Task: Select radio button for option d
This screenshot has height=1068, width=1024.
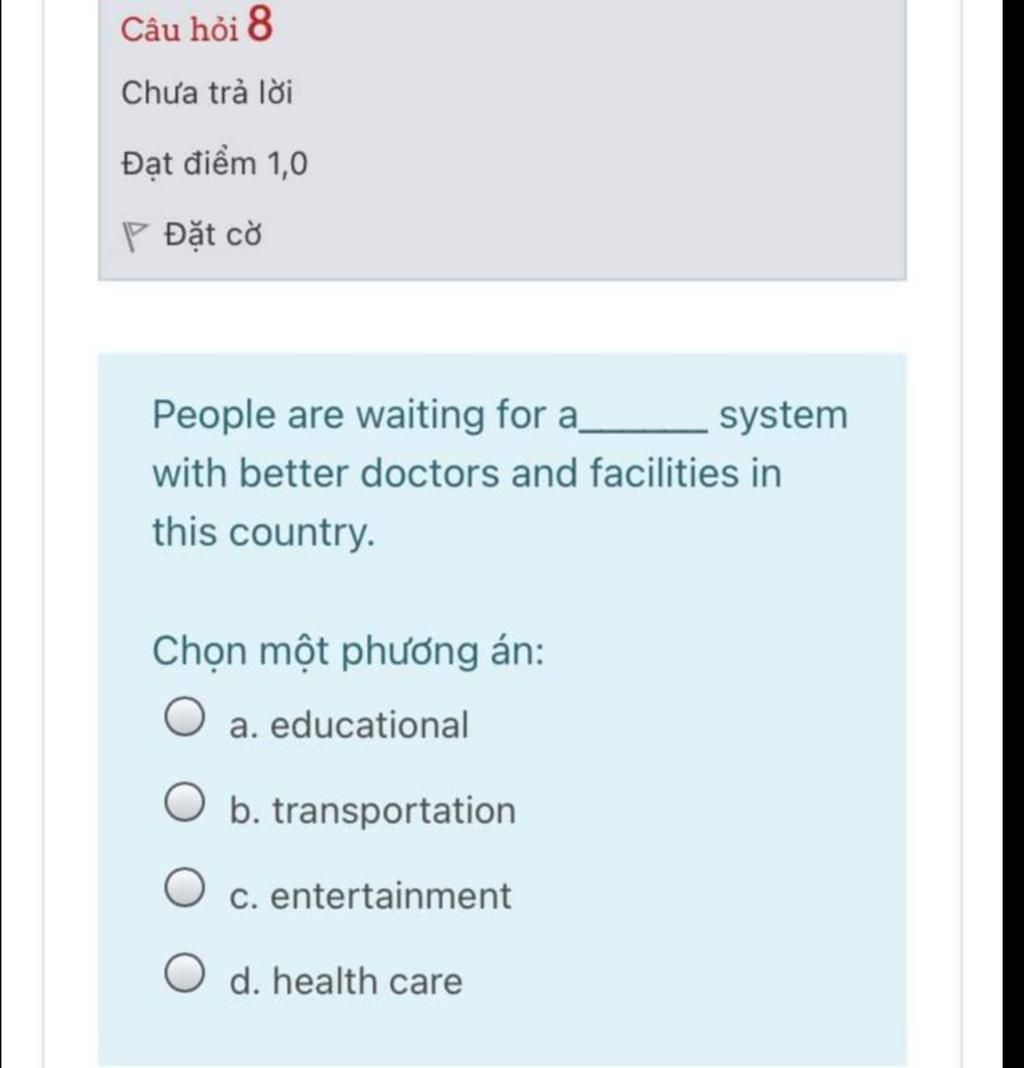Action: tap(184, 973)
